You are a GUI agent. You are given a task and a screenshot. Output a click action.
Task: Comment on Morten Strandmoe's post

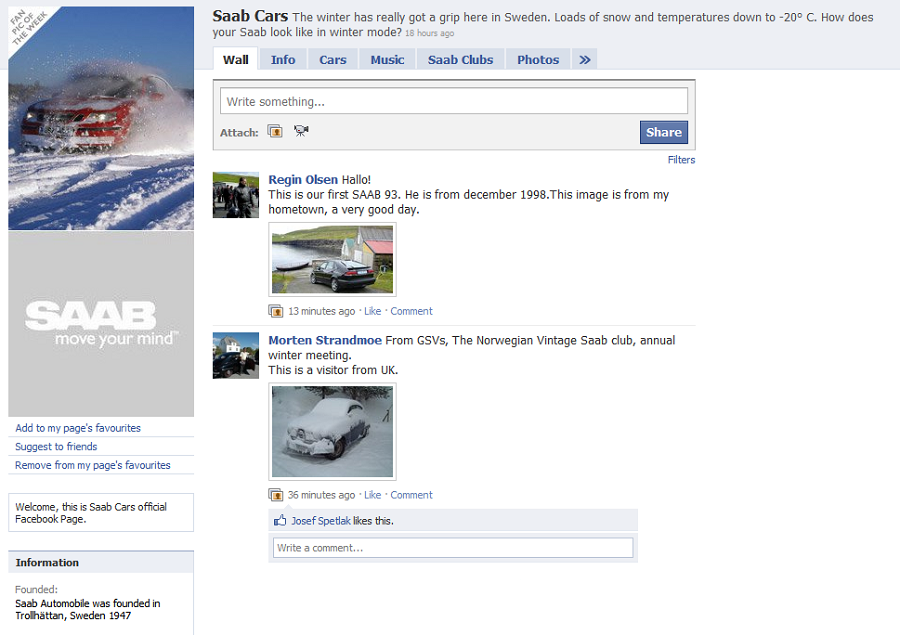click(411, 495)
